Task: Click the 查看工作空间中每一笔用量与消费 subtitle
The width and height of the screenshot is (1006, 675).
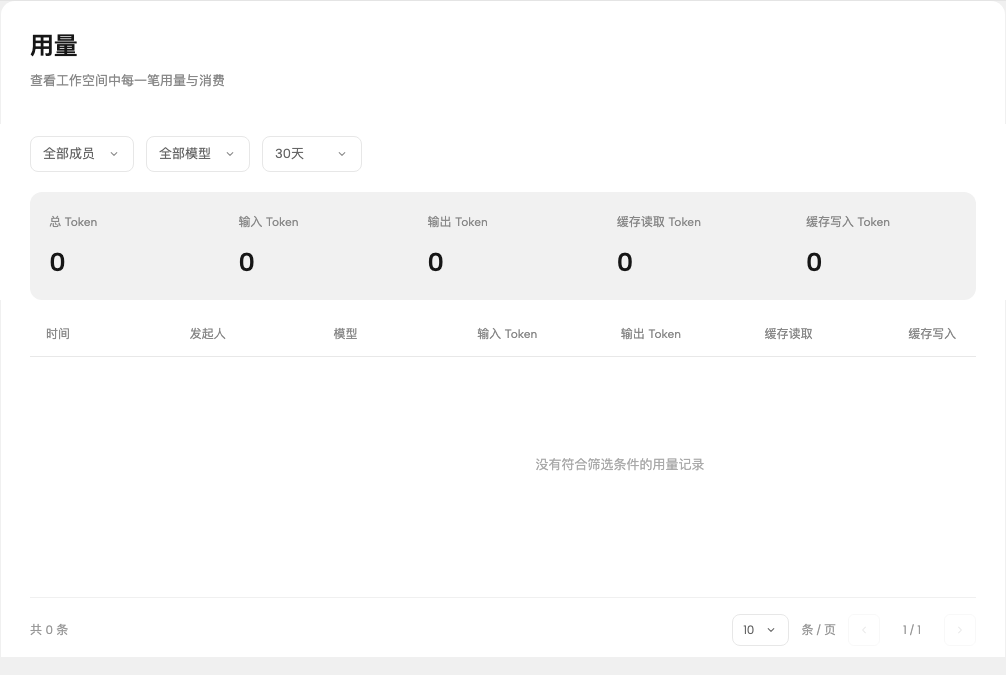Action: coord(127,81)
